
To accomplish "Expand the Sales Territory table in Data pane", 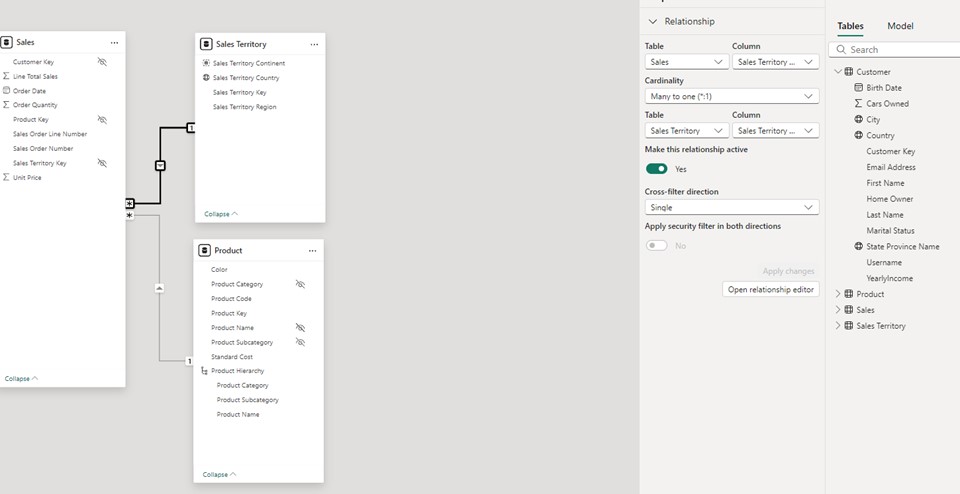I will [x=838, y=326].
